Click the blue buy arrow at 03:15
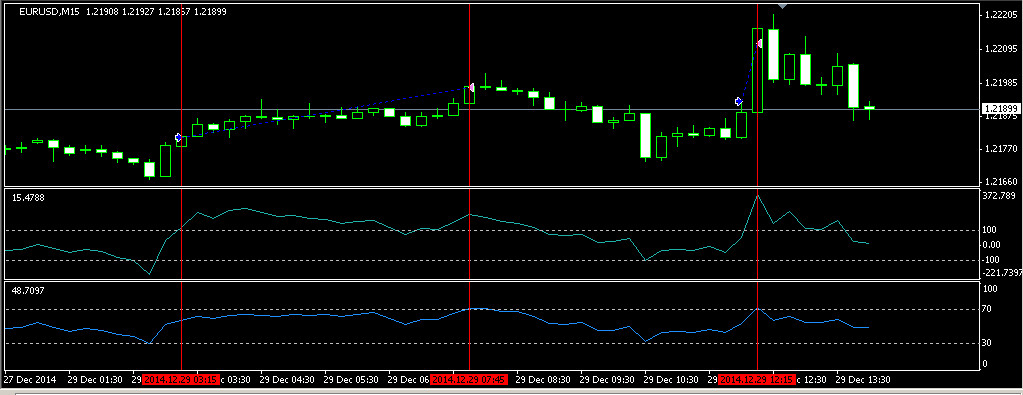Viewport: 1023px width, 395px height. (x=178, y=138)
